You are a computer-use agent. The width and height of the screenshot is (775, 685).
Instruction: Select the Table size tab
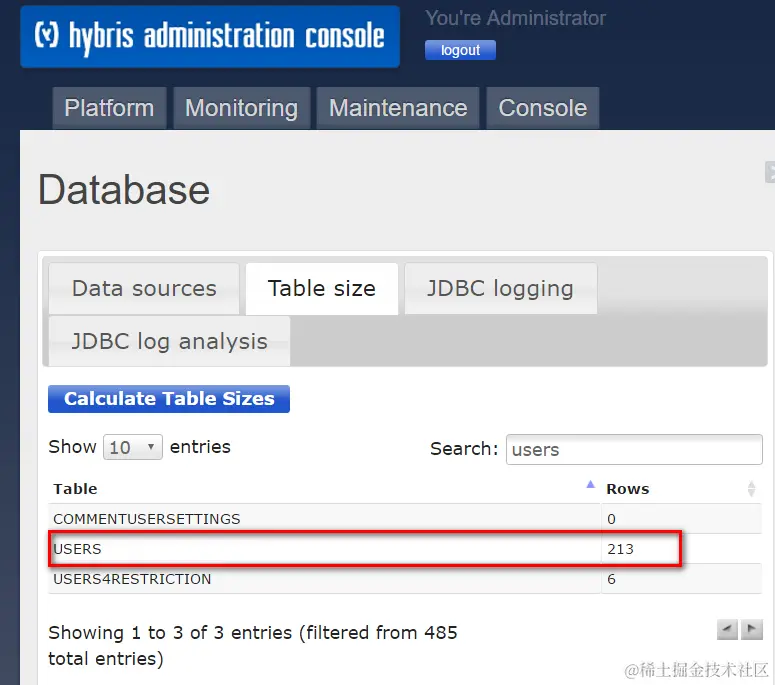point(322,288)
